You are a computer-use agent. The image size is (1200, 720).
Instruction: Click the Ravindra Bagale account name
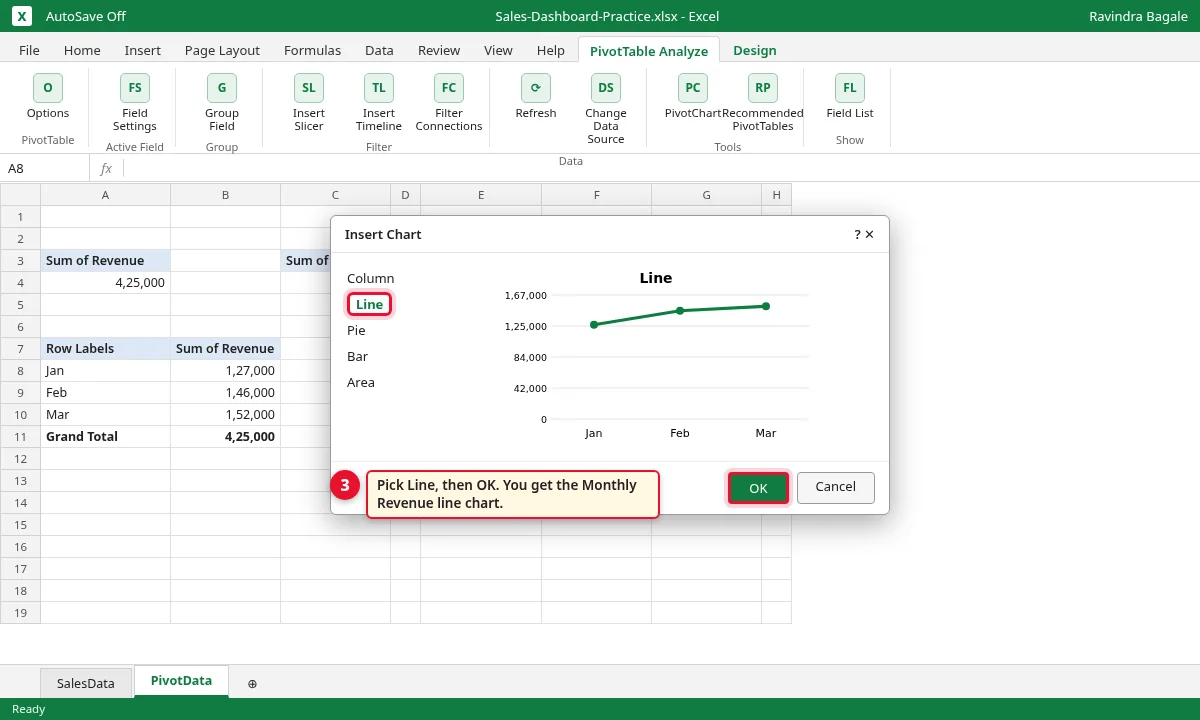pyautogui.click(x=1138, y=16)
